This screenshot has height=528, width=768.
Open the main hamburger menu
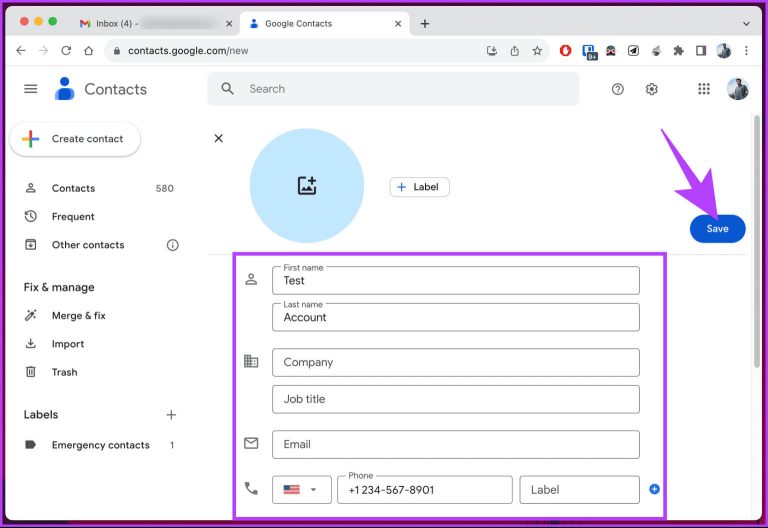(x=31, y=89)
